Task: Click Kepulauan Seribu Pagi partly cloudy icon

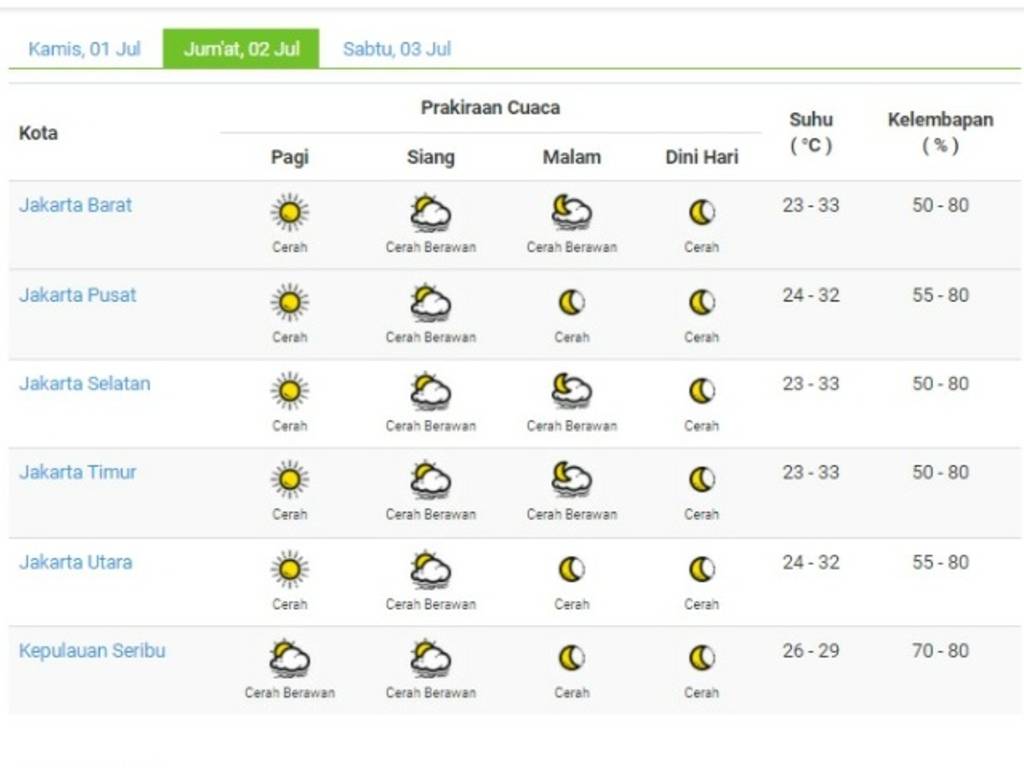Action: pos(290,658)
